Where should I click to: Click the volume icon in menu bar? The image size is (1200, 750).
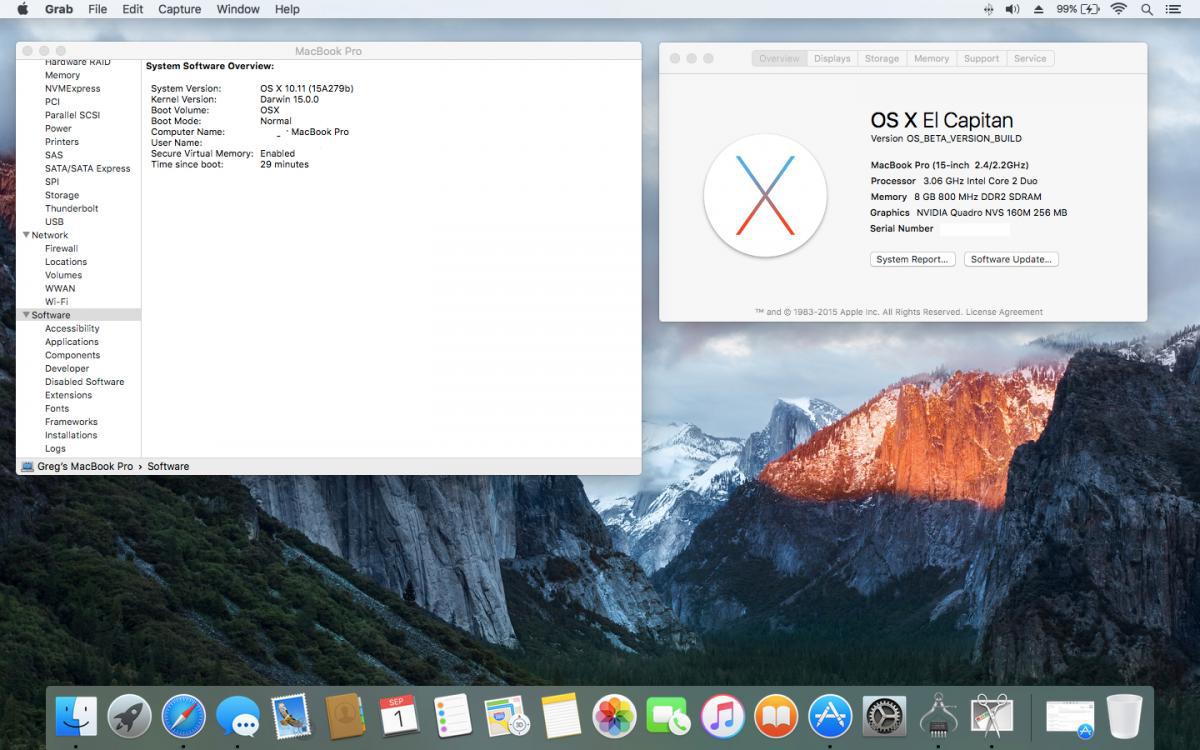[1012, 9]
